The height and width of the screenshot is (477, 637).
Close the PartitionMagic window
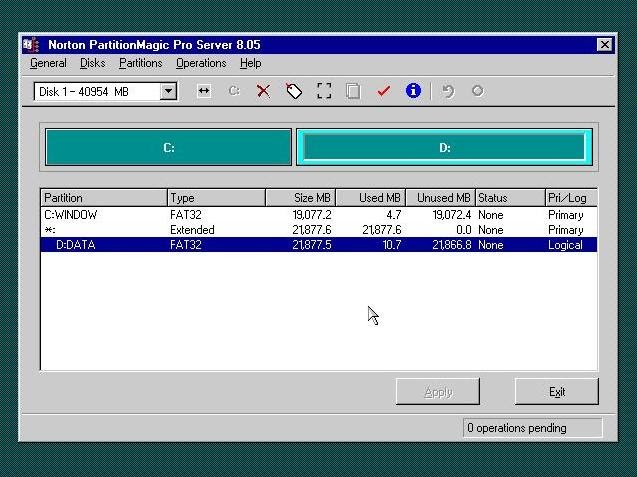[x=604, y=45]
